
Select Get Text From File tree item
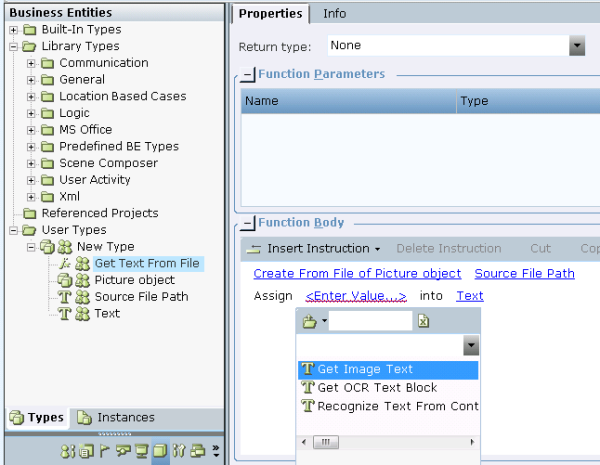tap(147, 264)
